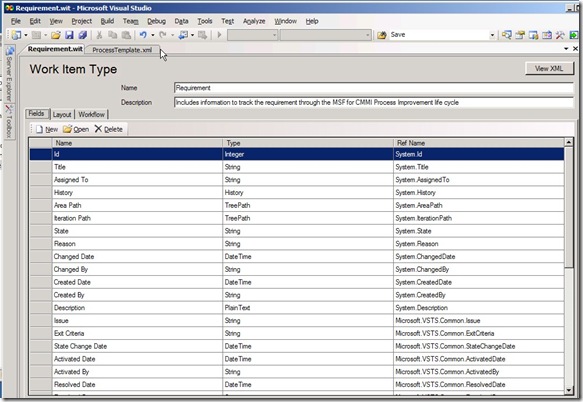The width and height of the screenshot is (583, 402).
Task: Click the Navigate Forward icon
Action: (x=202, y=35)
